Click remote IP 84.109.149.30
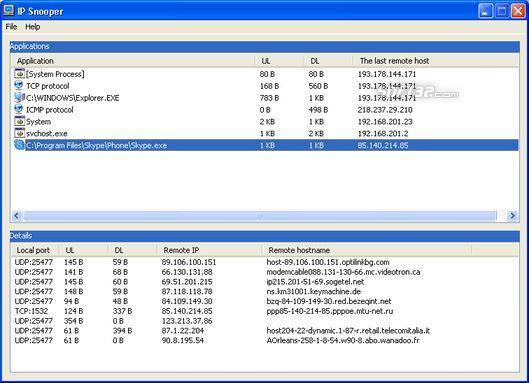 (x=187, y=301)
